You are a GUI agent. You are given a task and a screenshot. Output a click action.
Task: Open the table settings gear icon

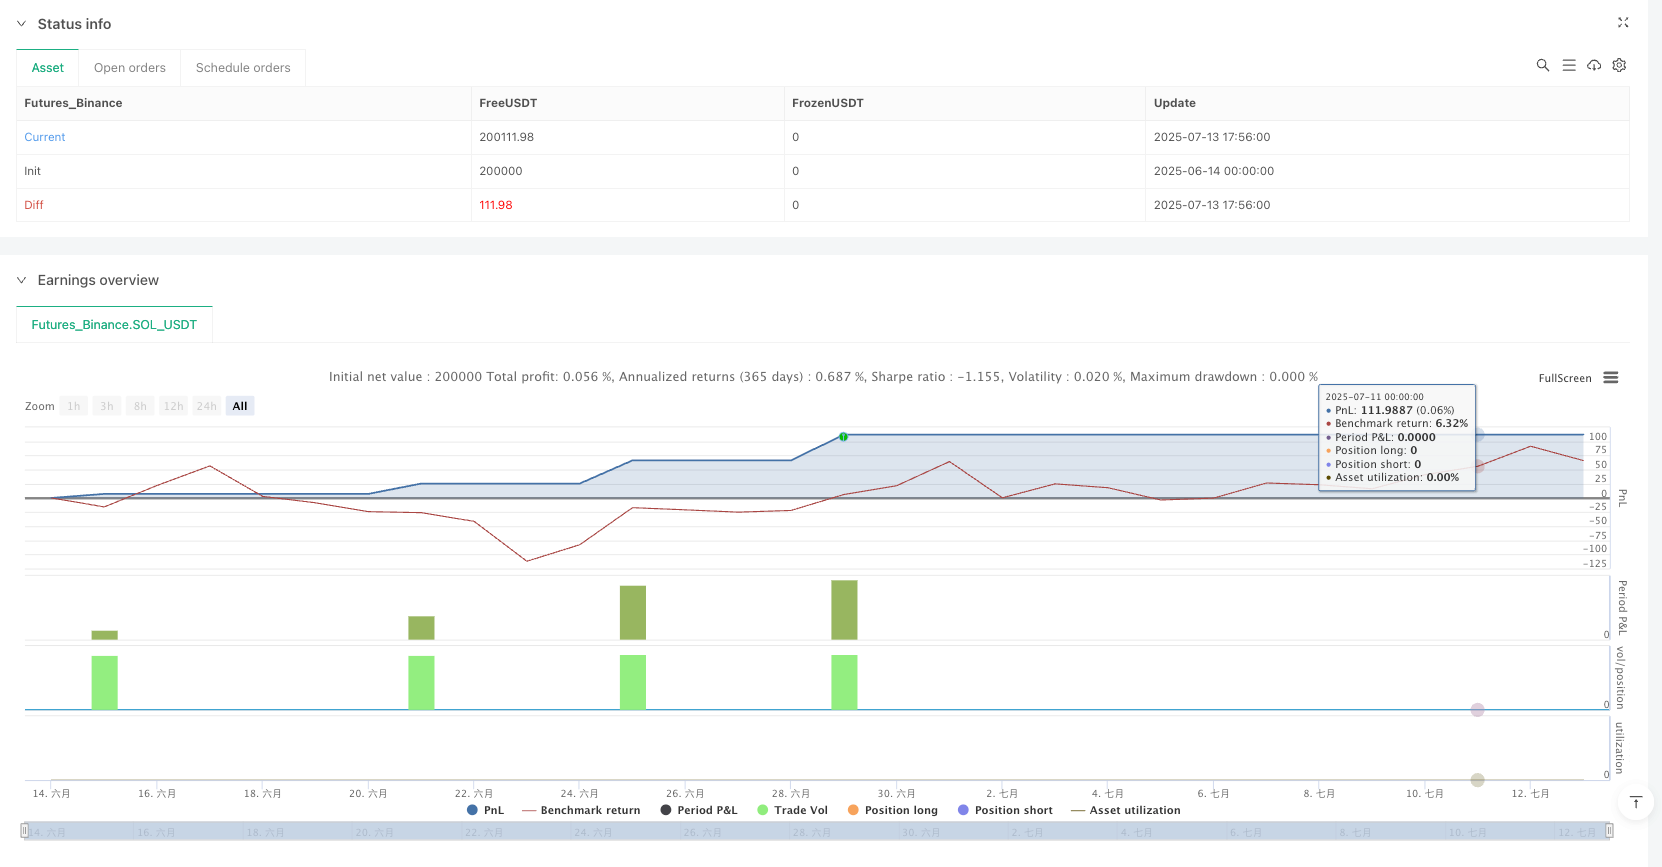(x=1619, y=65)
